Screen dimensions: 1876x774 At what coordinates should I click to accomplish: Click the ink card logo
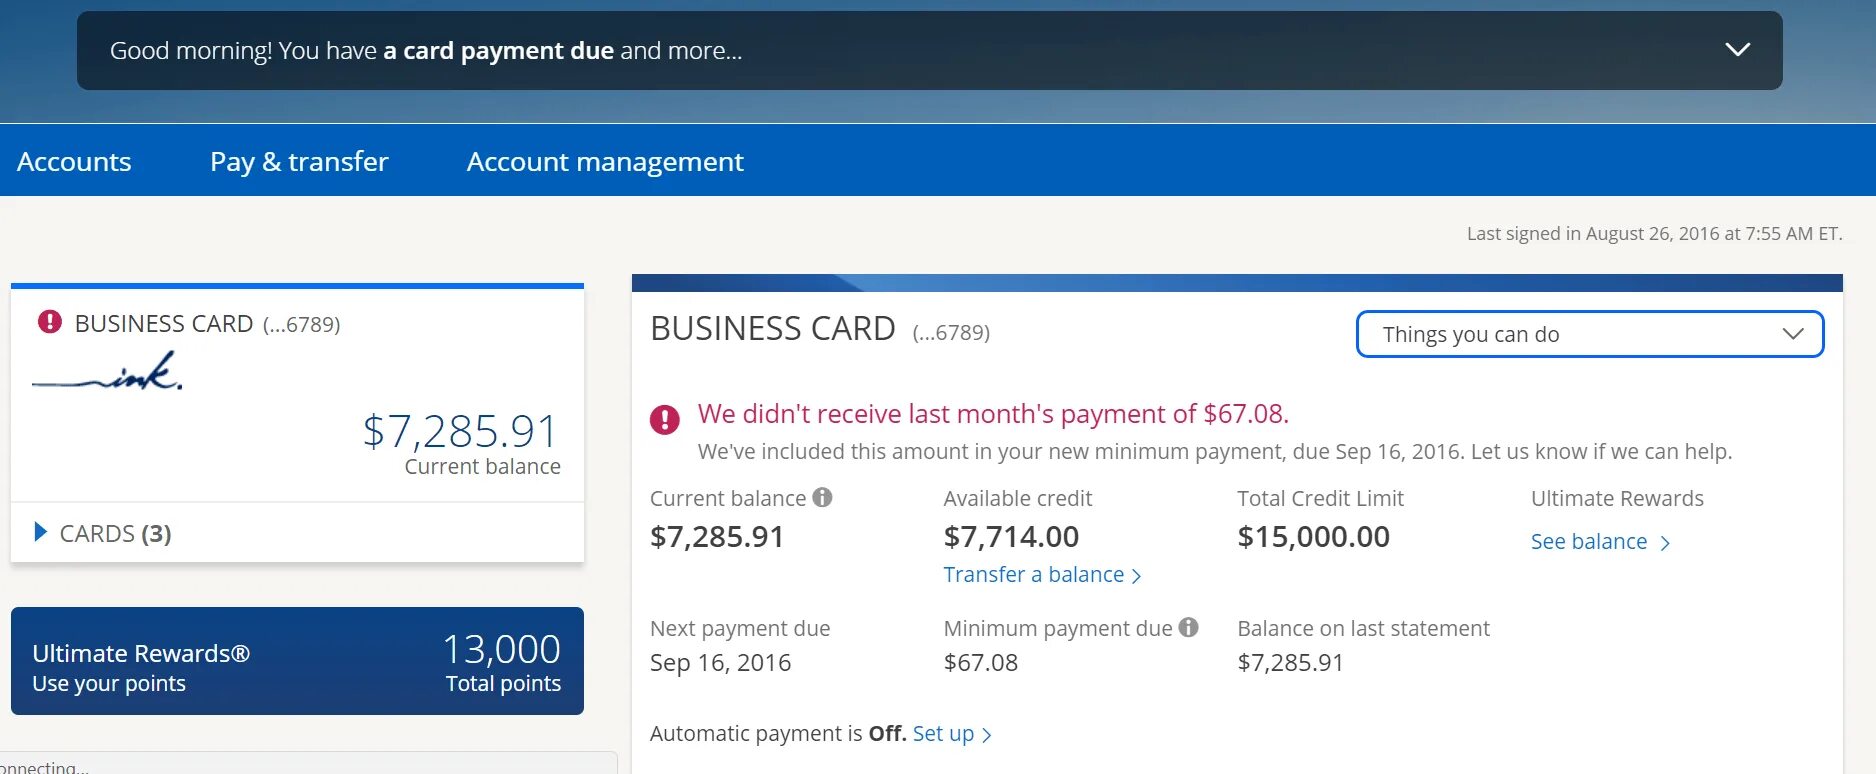(108, 371)
